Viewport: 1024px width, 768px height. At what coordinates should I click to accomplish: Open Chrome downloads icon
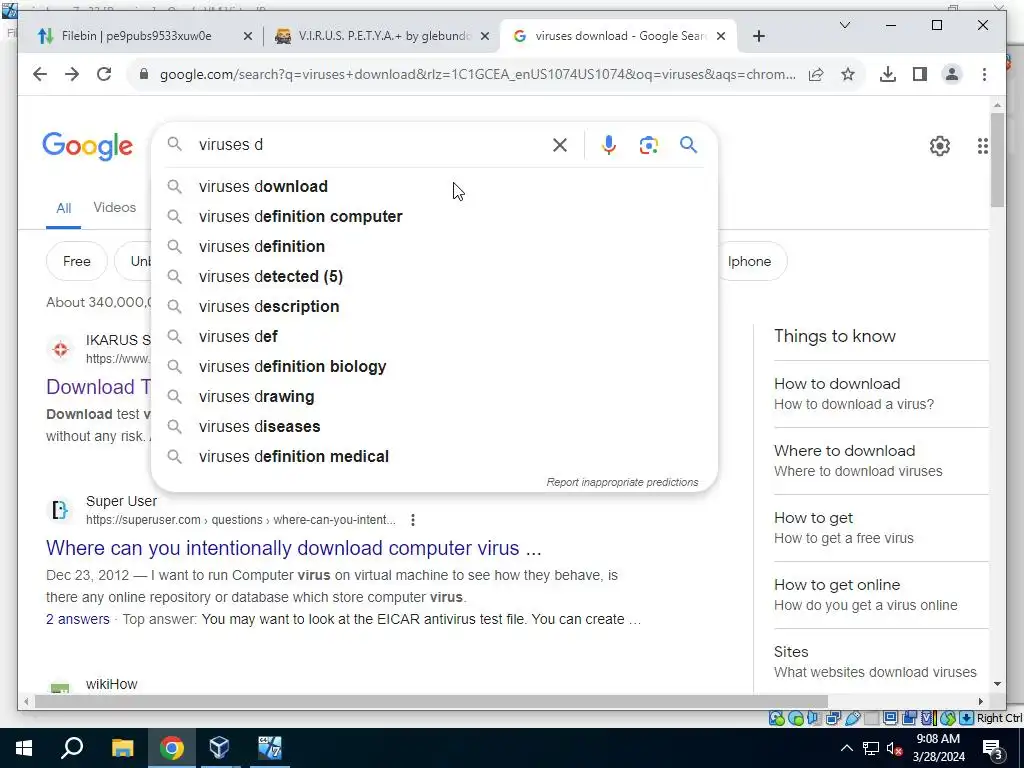(888, 74)
